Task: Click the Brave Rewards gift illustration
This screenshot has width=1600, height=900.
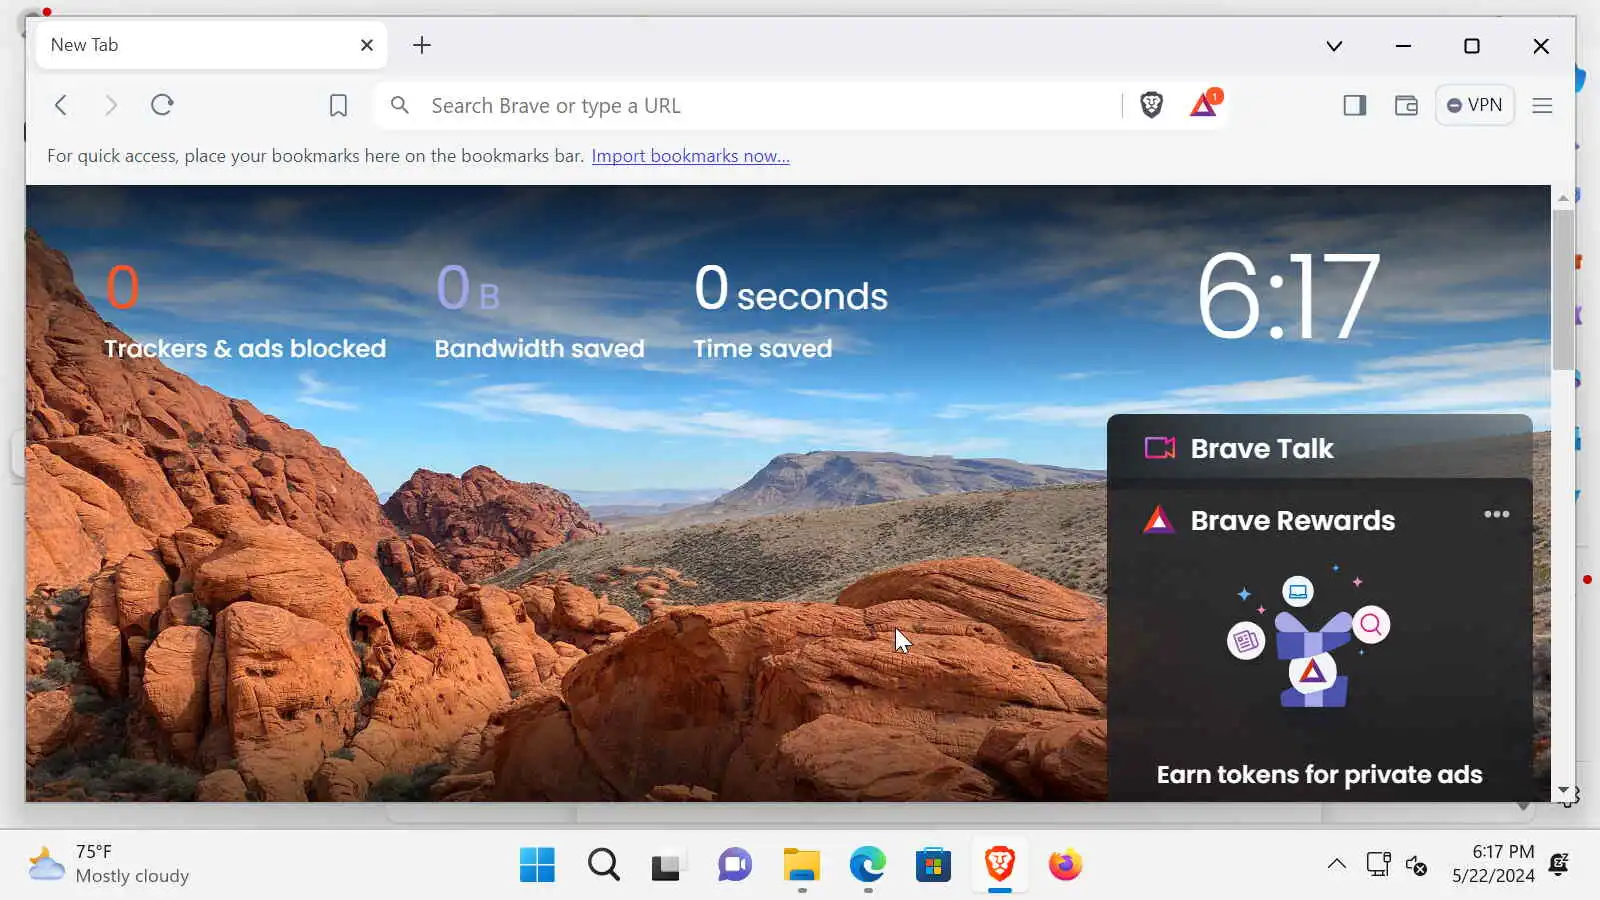Action: (1308, 638)
